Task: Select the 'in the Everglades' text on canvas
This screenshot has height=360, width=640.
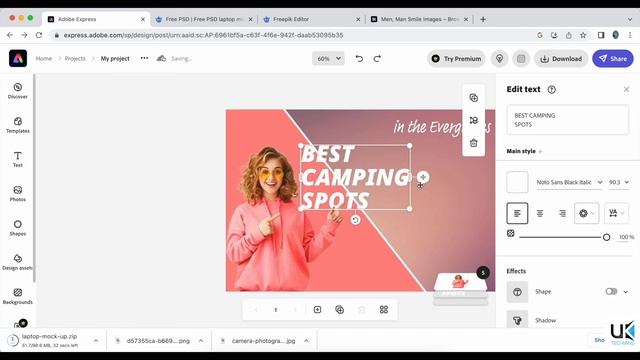Action: point(442,127)
